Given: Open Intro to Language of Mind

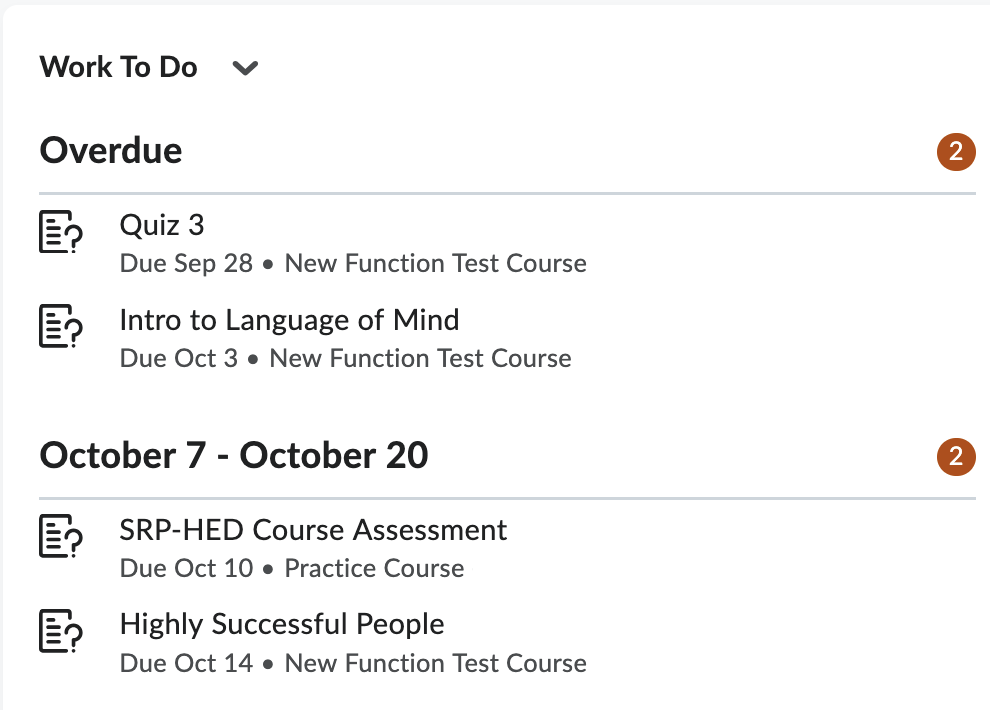Looking at the screenshot, I should [x=289, y=320].
